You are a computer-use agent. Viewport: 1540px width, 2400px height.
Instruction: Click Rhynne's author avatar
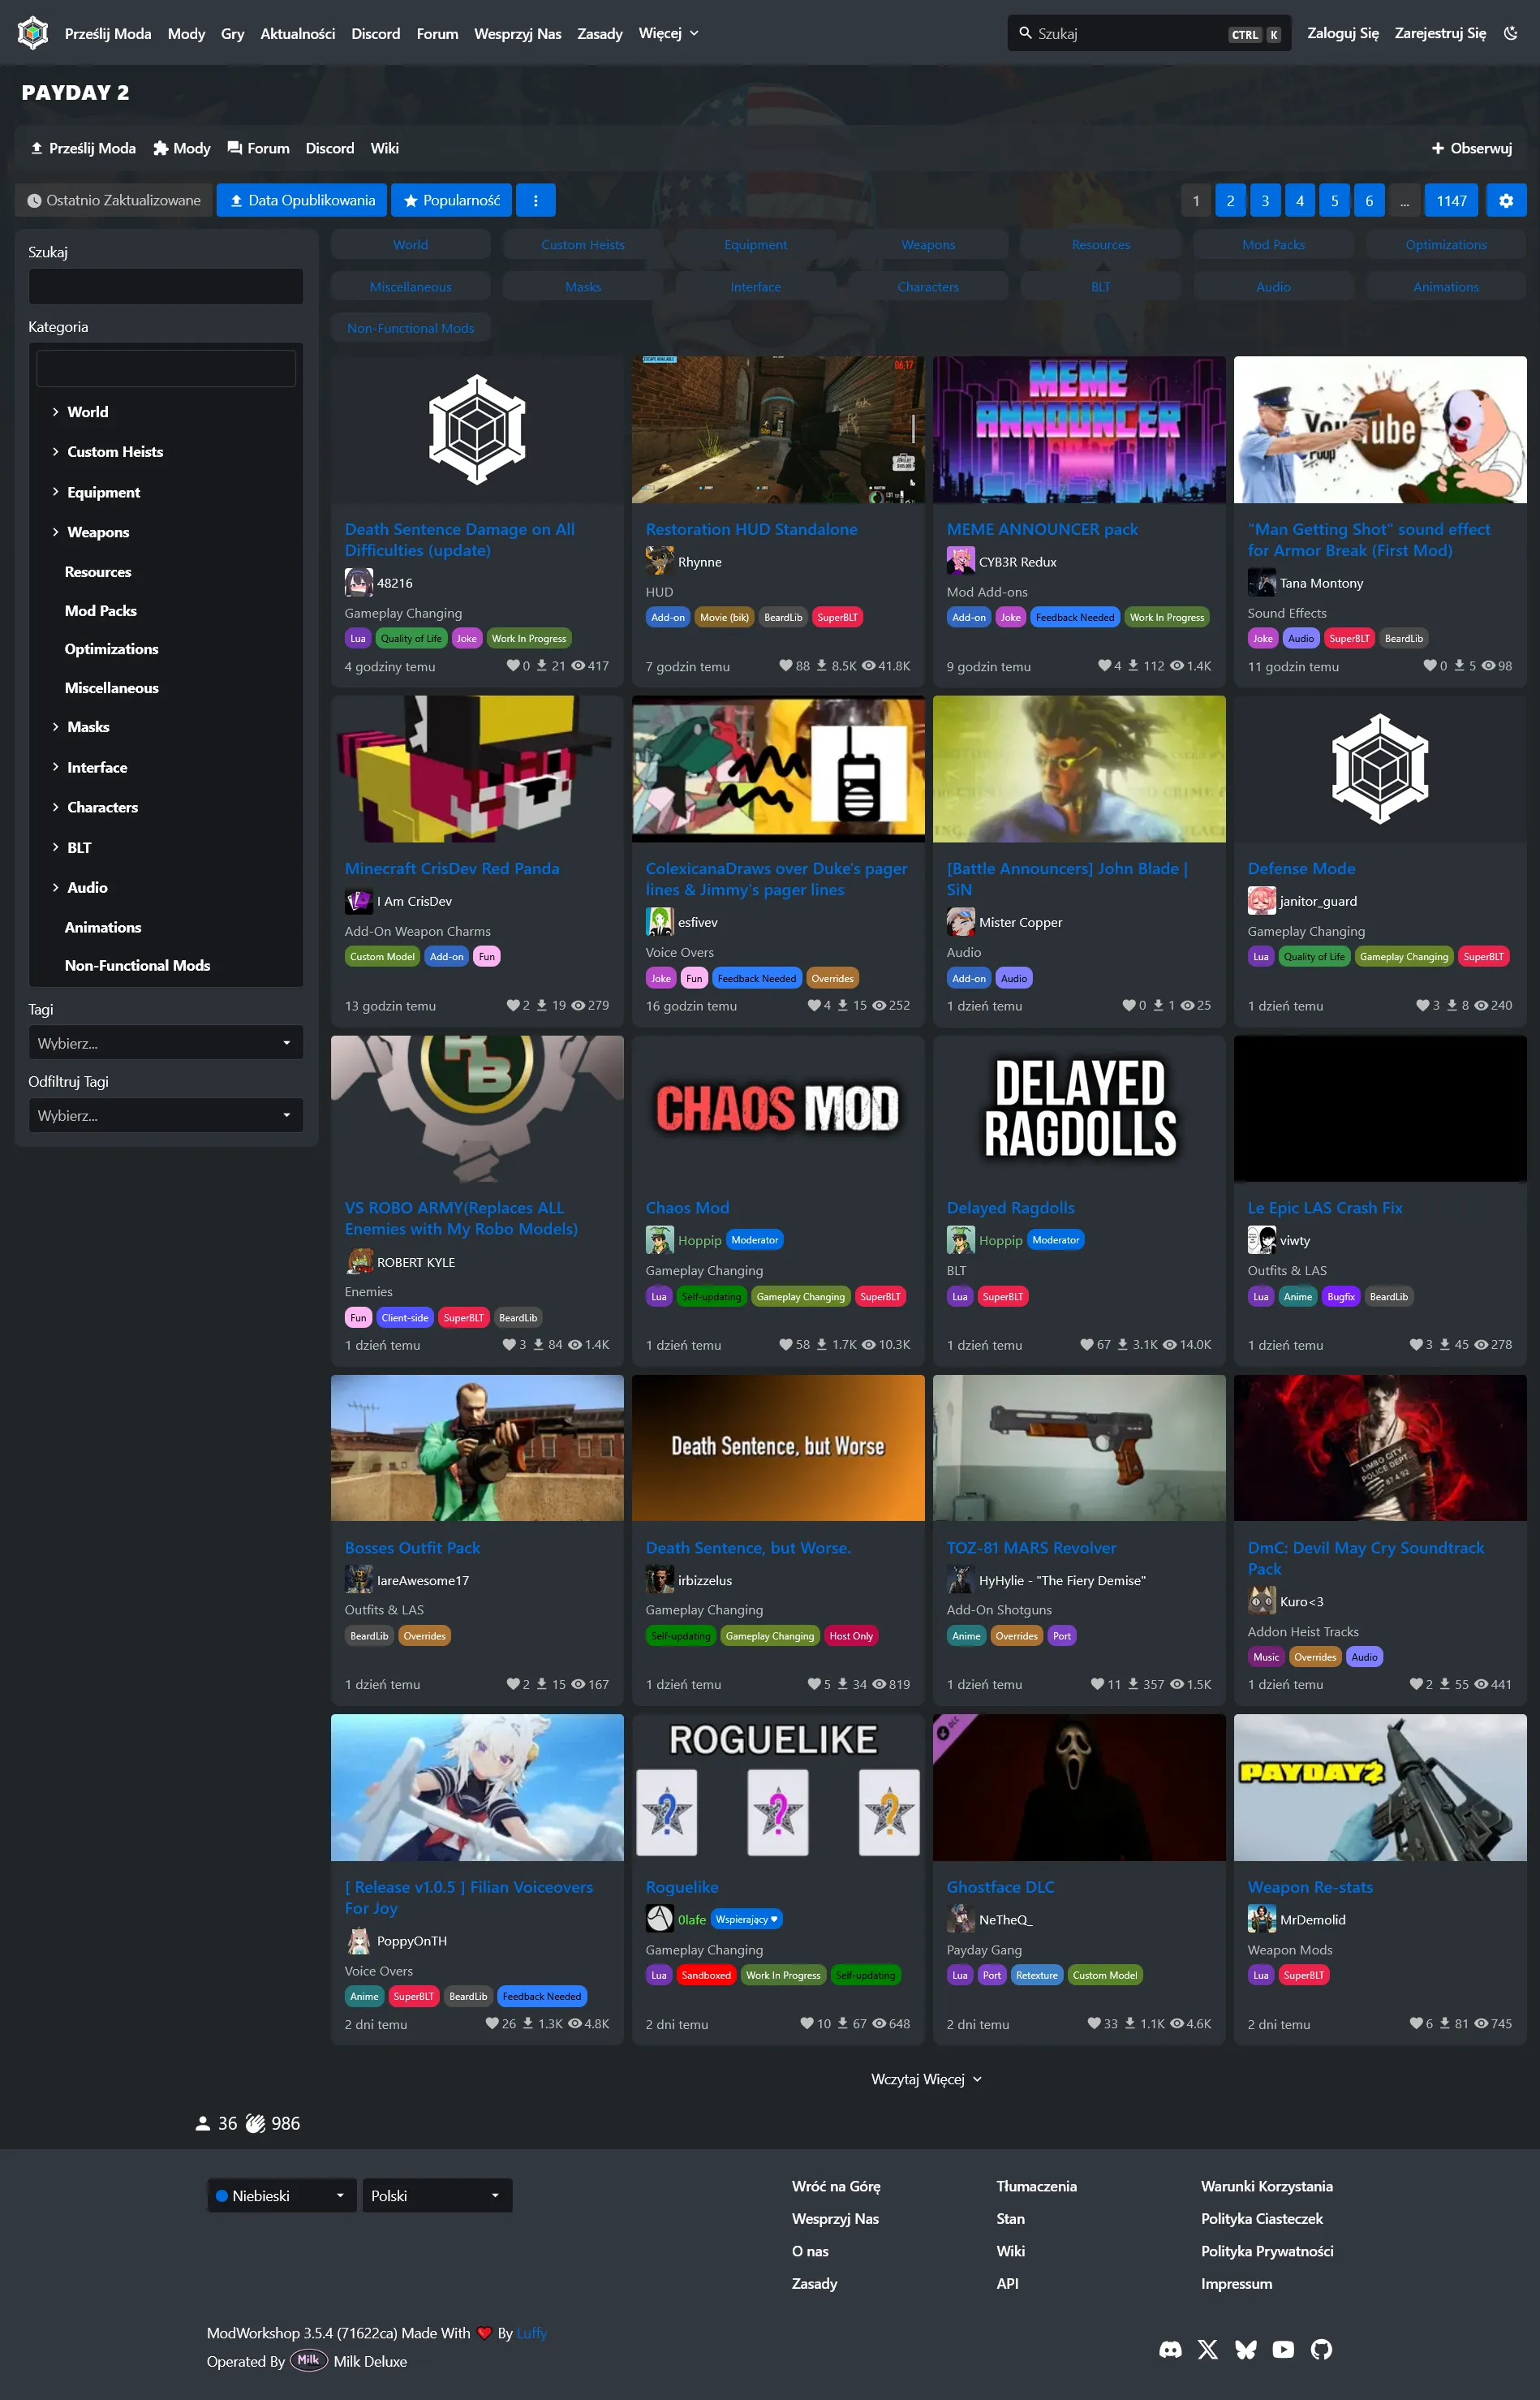[x=659, y=561]
